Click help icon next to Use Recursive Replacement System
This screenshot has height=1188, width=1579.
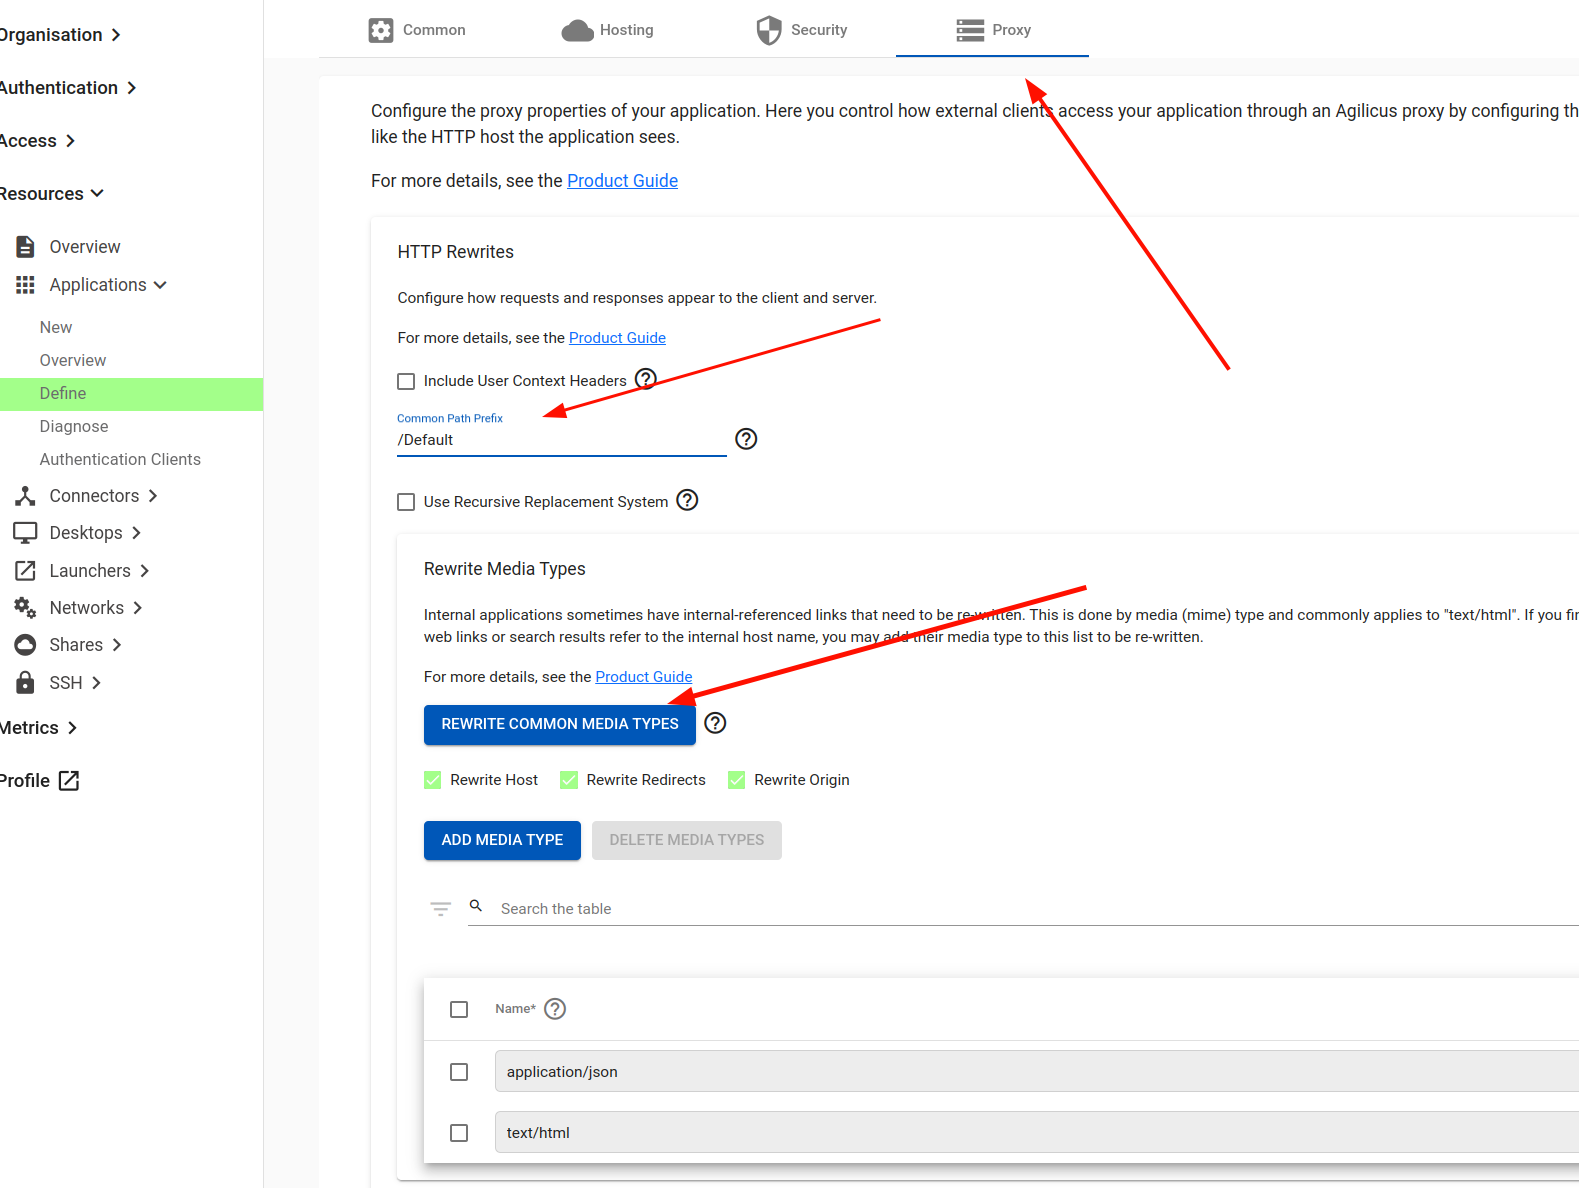click(x=687, y=500)
